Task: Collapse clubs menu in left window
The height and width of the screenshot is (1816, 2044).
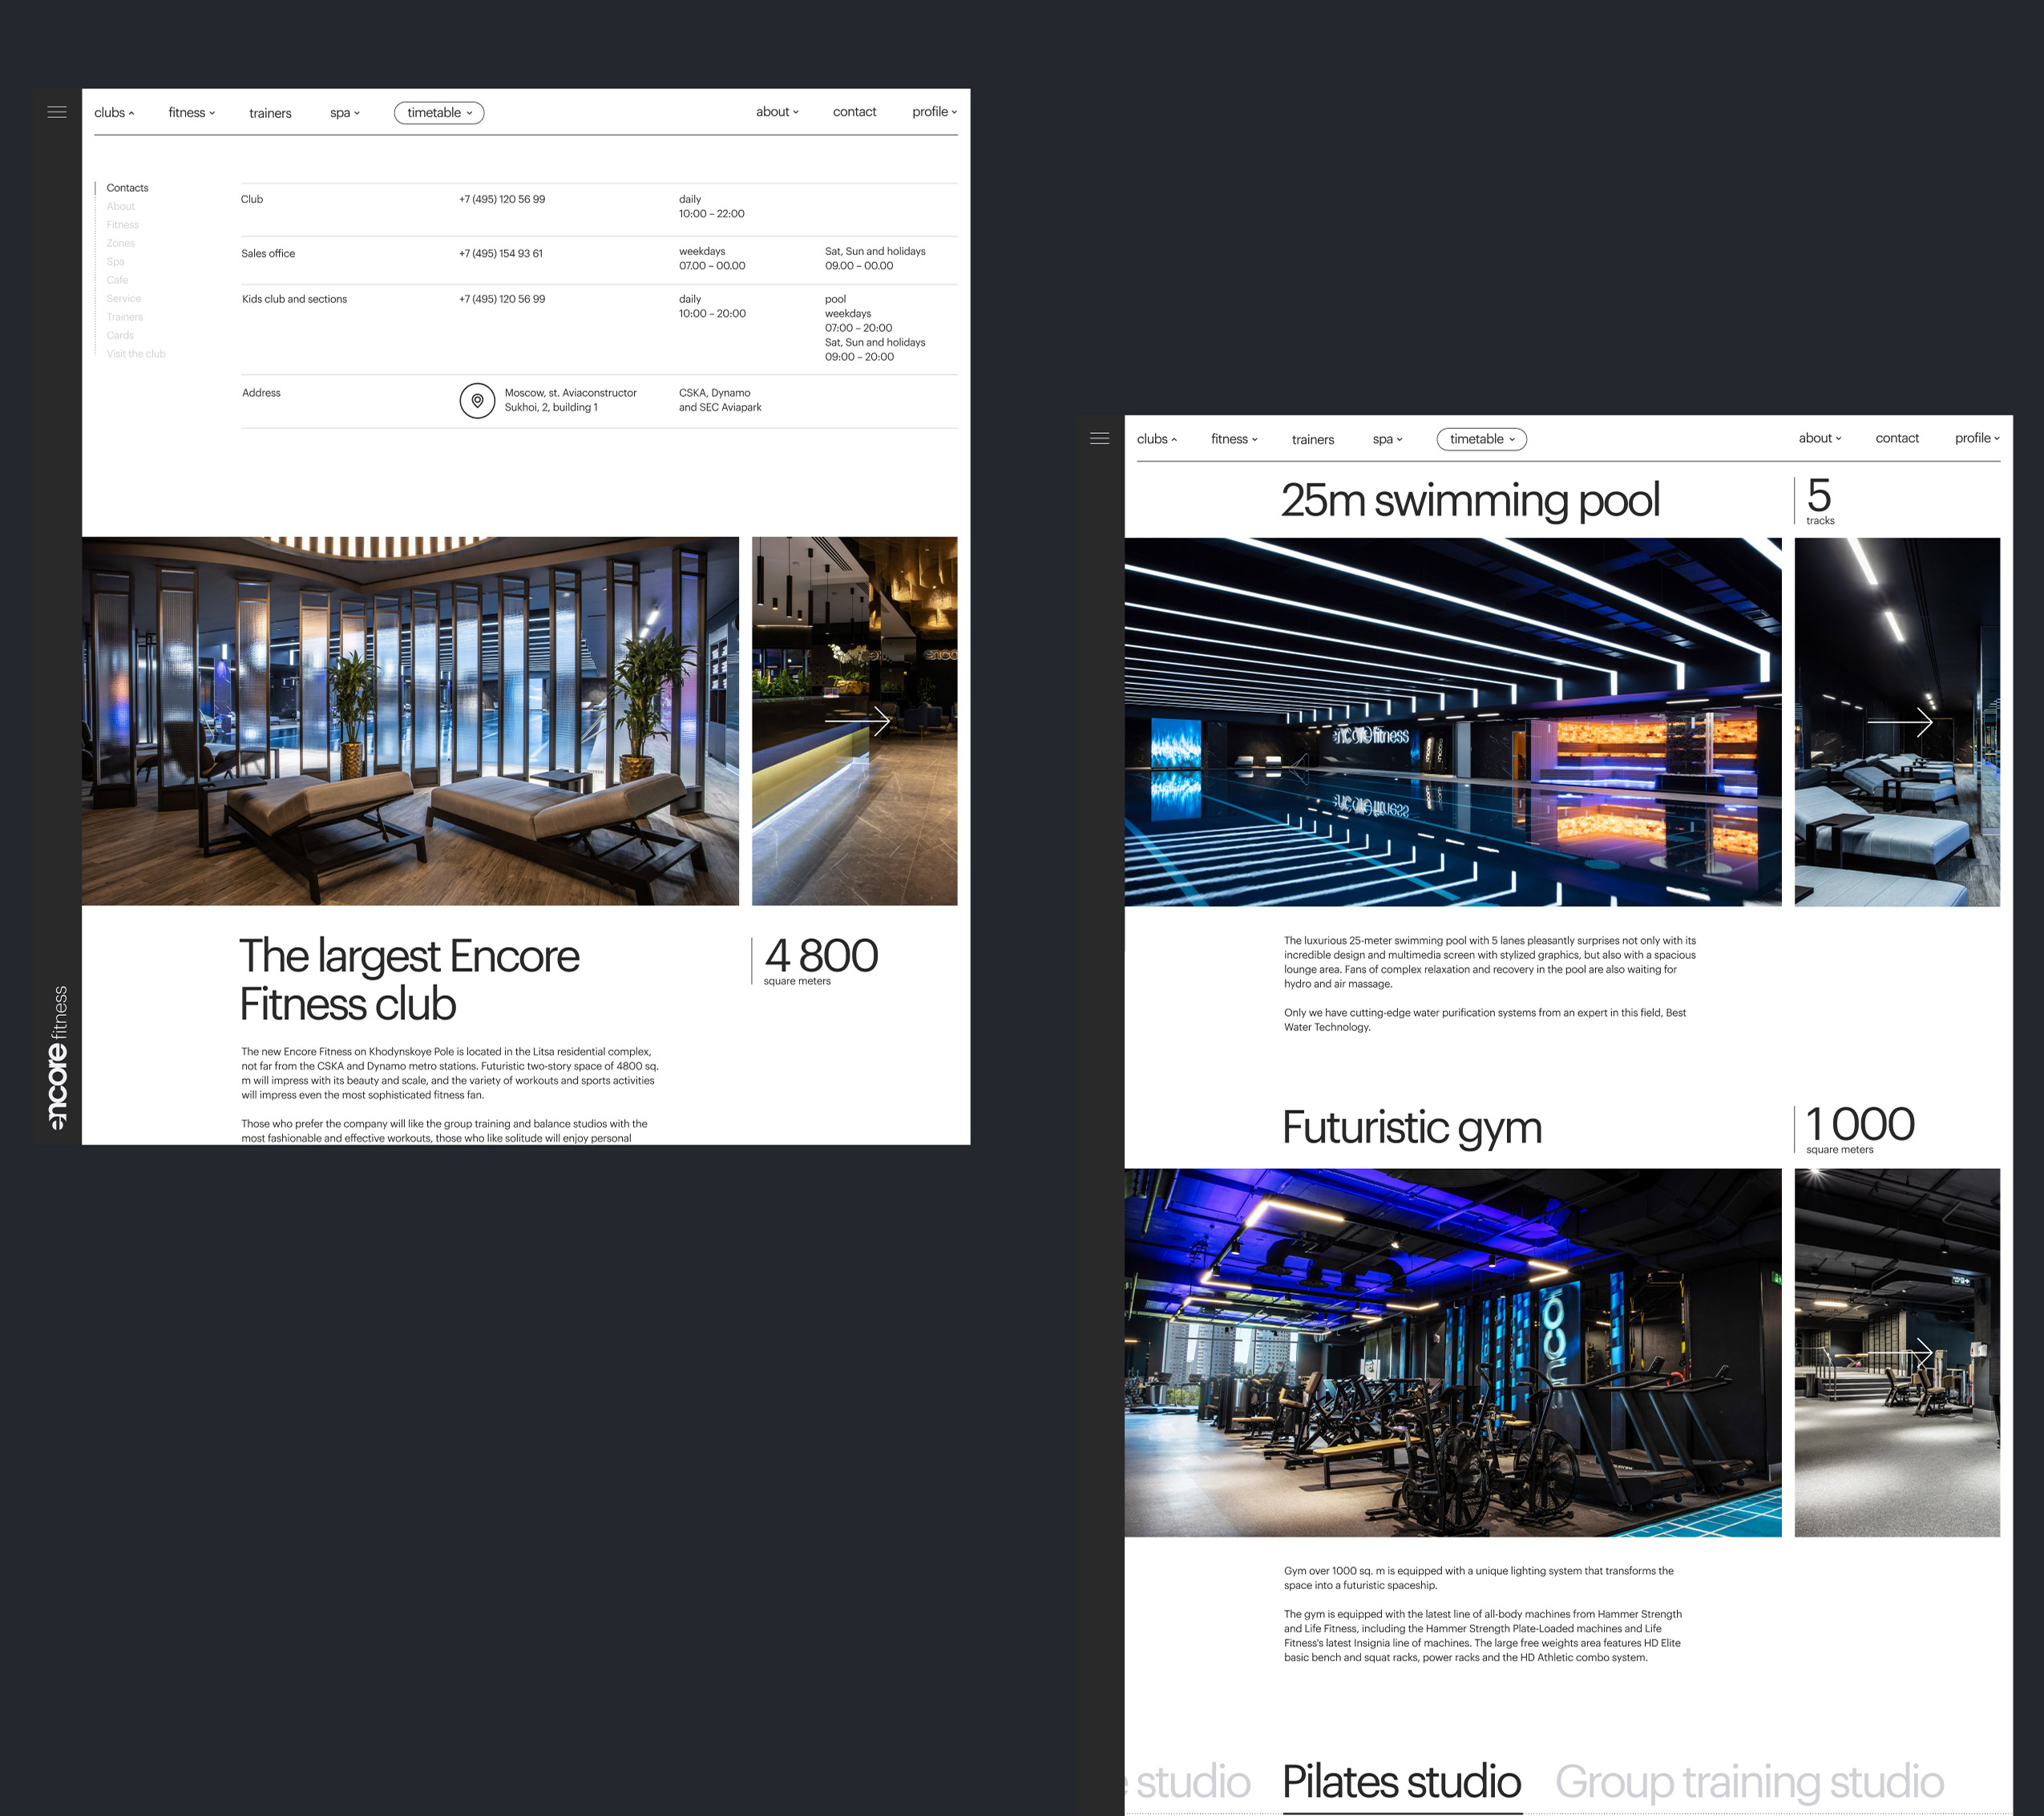Action: 114,113
